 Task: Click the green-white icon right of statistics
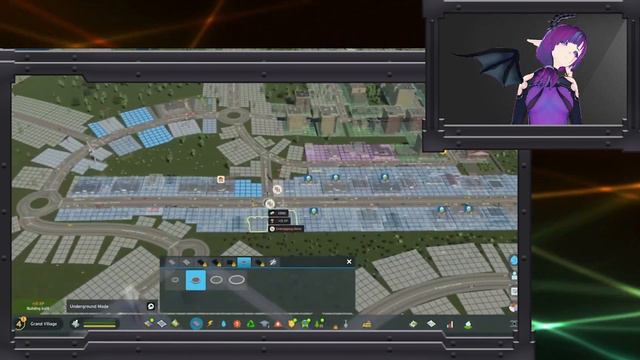pyautogui.click(x=468, y=324)
